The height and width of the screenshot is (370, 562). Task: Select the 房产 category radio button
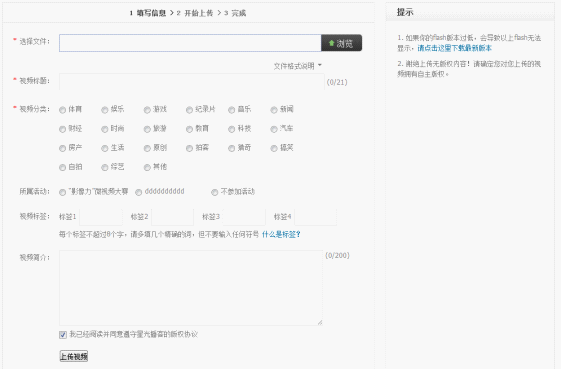pos(62,148)
